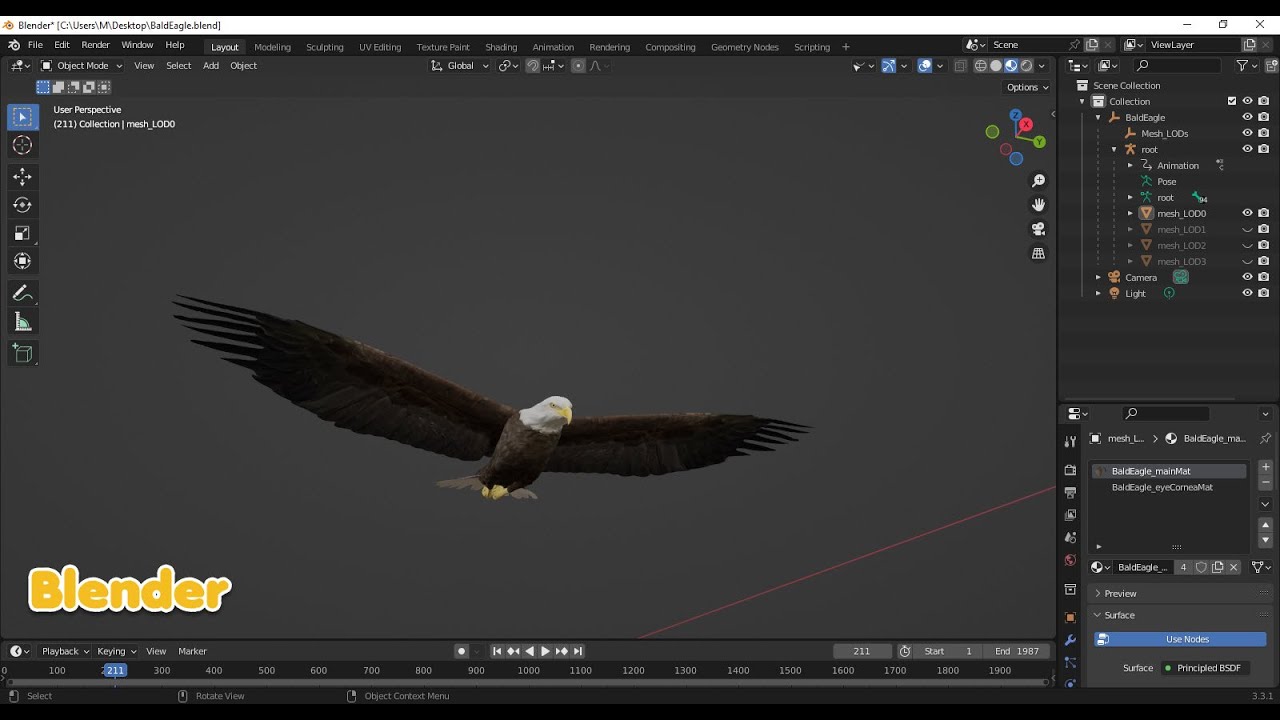
Task: Toggle viewport overlays
Action: [925, 66]
